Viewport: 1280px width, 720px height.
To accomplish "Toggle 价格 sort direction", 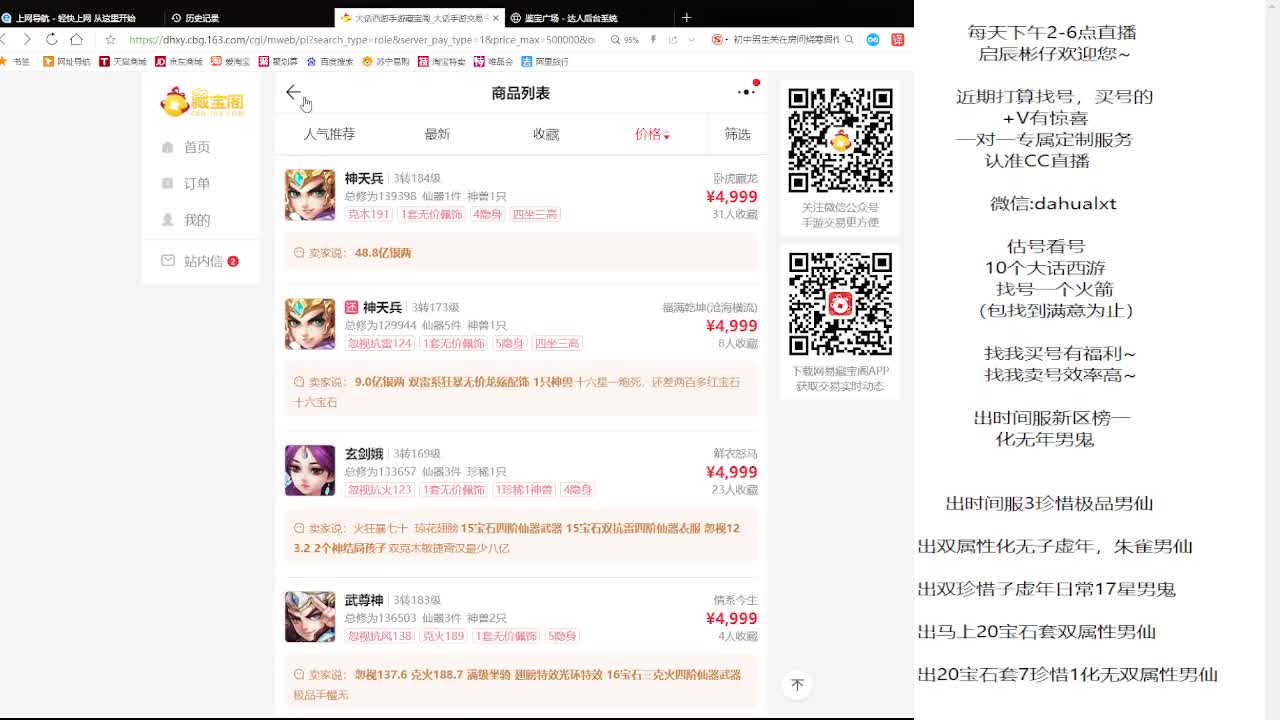I will (x=652, y=134).
